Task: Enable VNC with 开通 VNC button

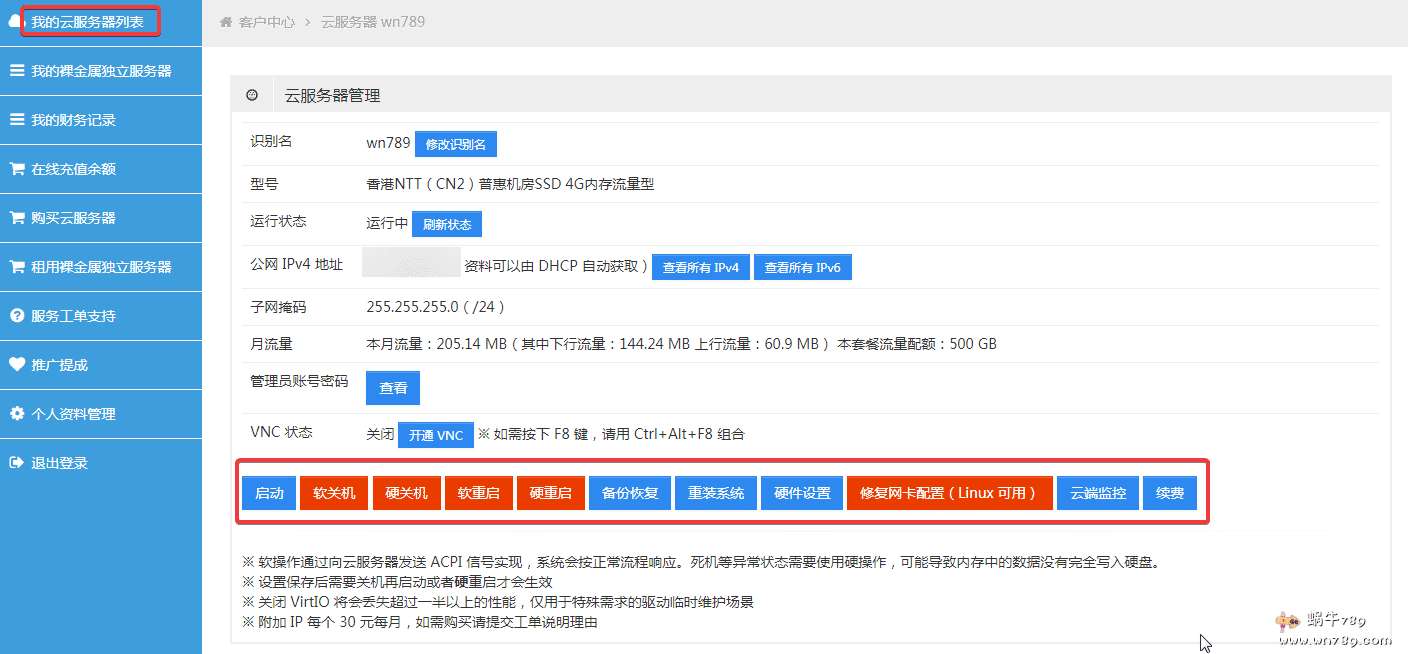Action: click(435, 435)
